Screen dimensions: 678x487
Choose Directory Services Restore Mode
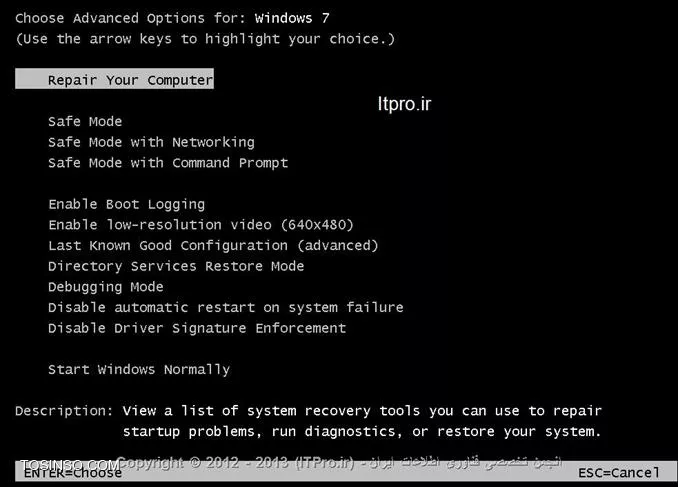[x=176, y=266]
